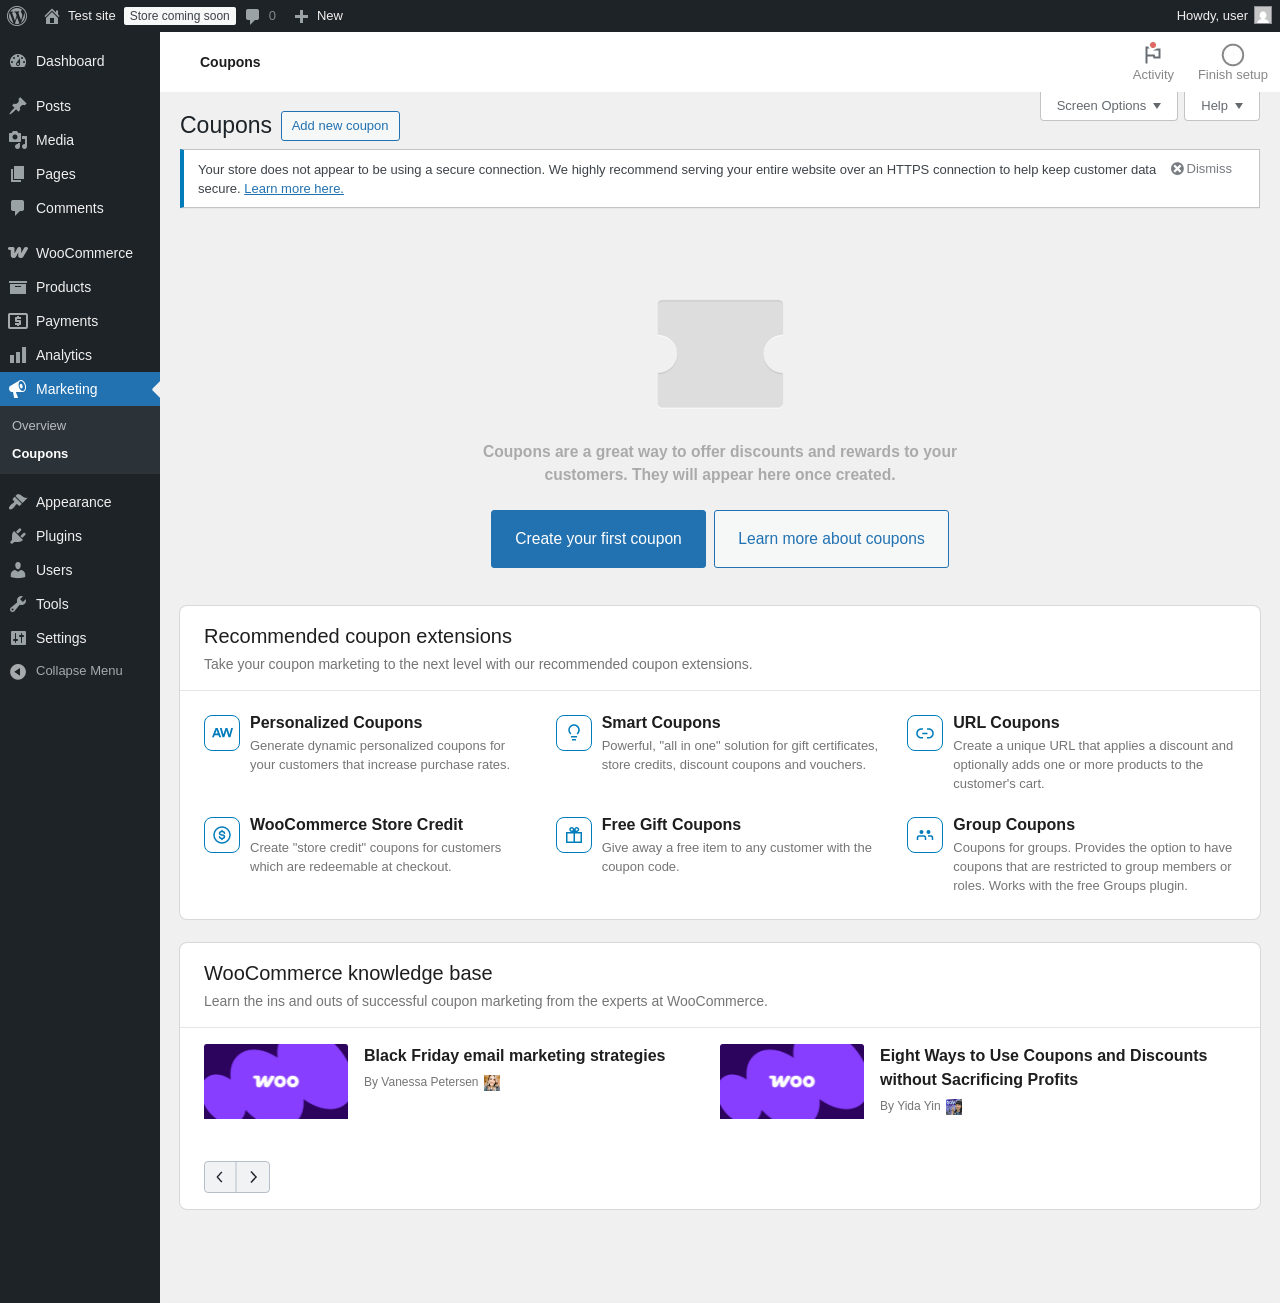Click the Plugins plug icon

(18, 536)
